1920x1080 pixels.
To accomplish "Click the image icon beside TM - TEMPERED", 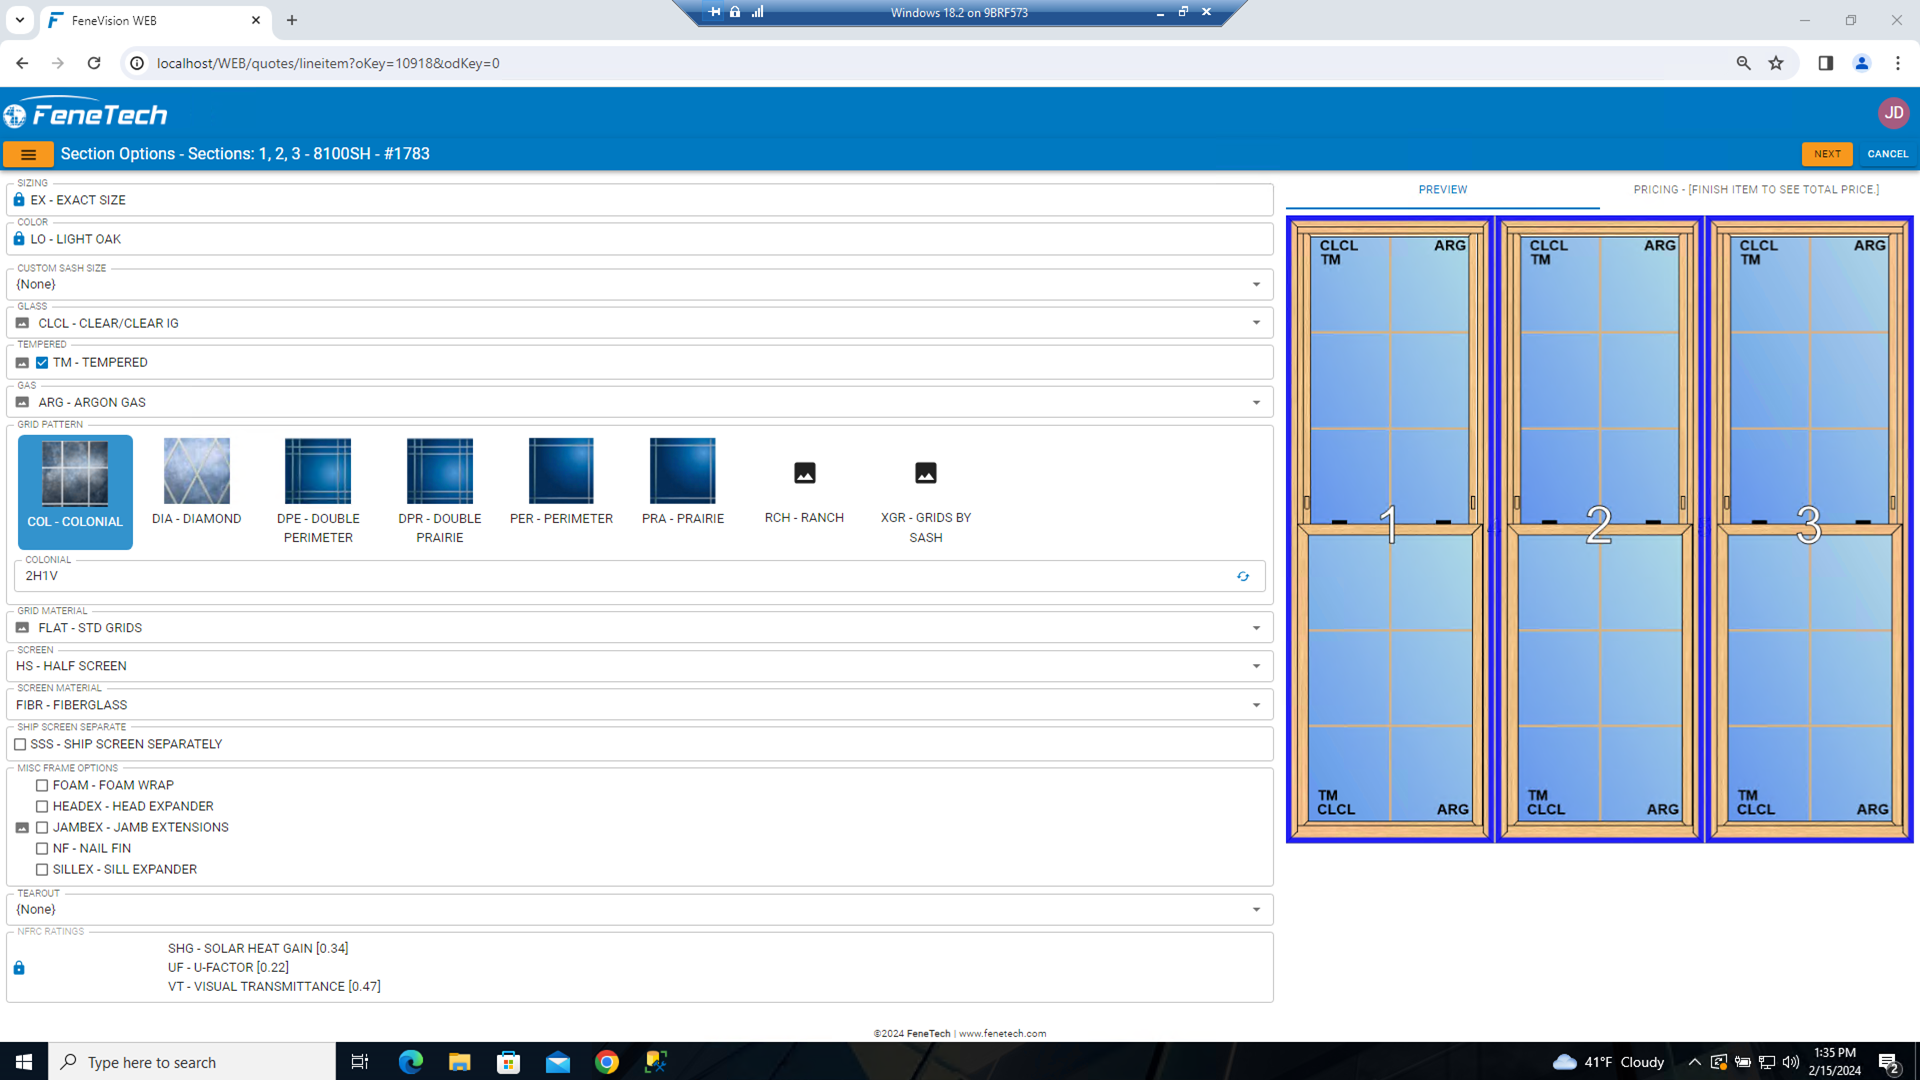I will click(22, 363).
